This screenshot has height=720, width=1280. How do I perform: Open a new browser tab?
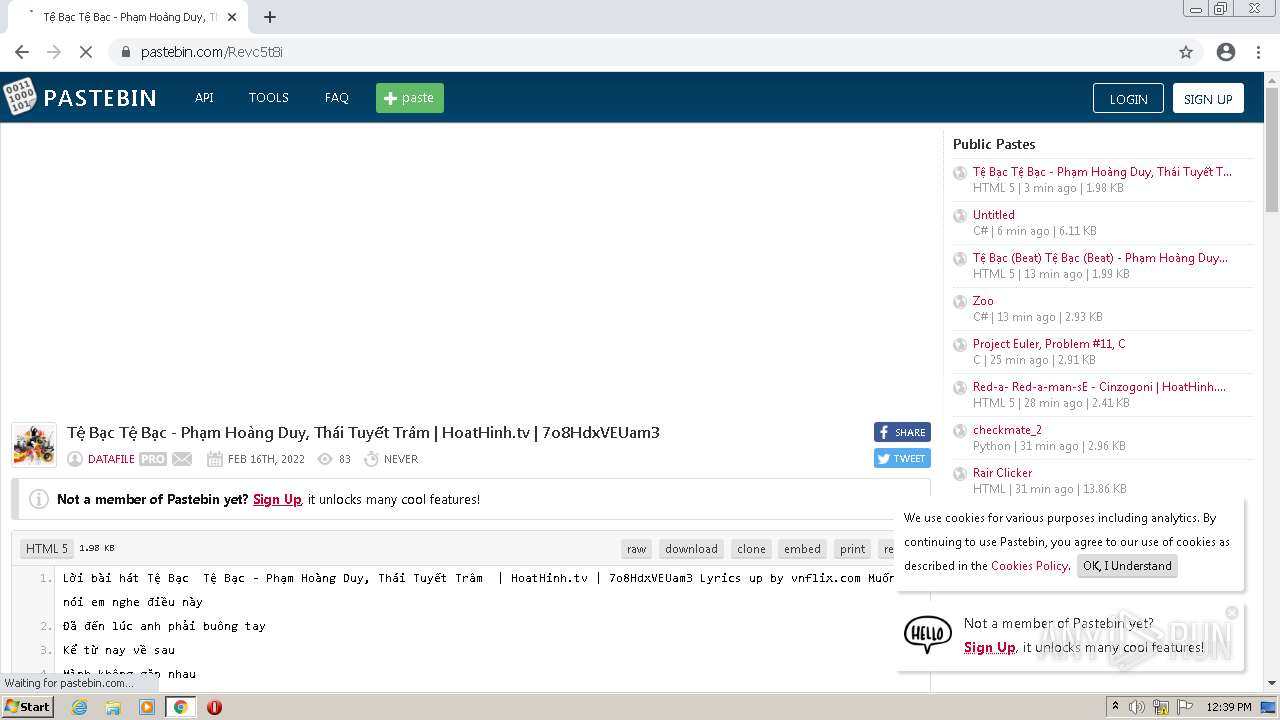pos(270,17)
